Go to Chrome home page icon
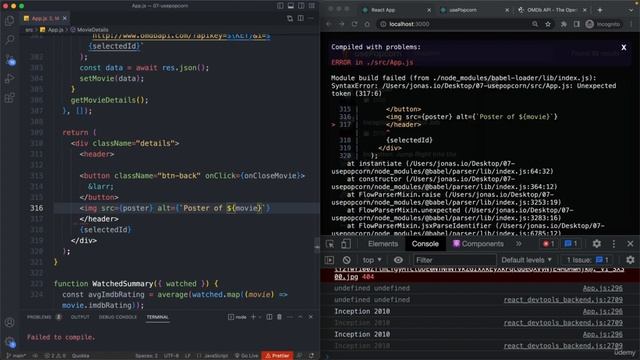Screen dimensions: 640x360 point(367,24)
